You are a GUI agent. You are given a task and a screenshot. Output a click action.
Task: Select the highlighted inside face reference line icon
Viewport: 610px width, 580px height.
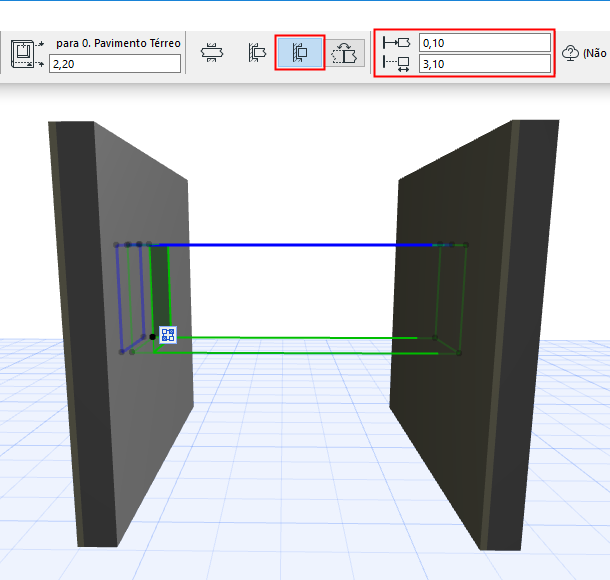point(300,53)
